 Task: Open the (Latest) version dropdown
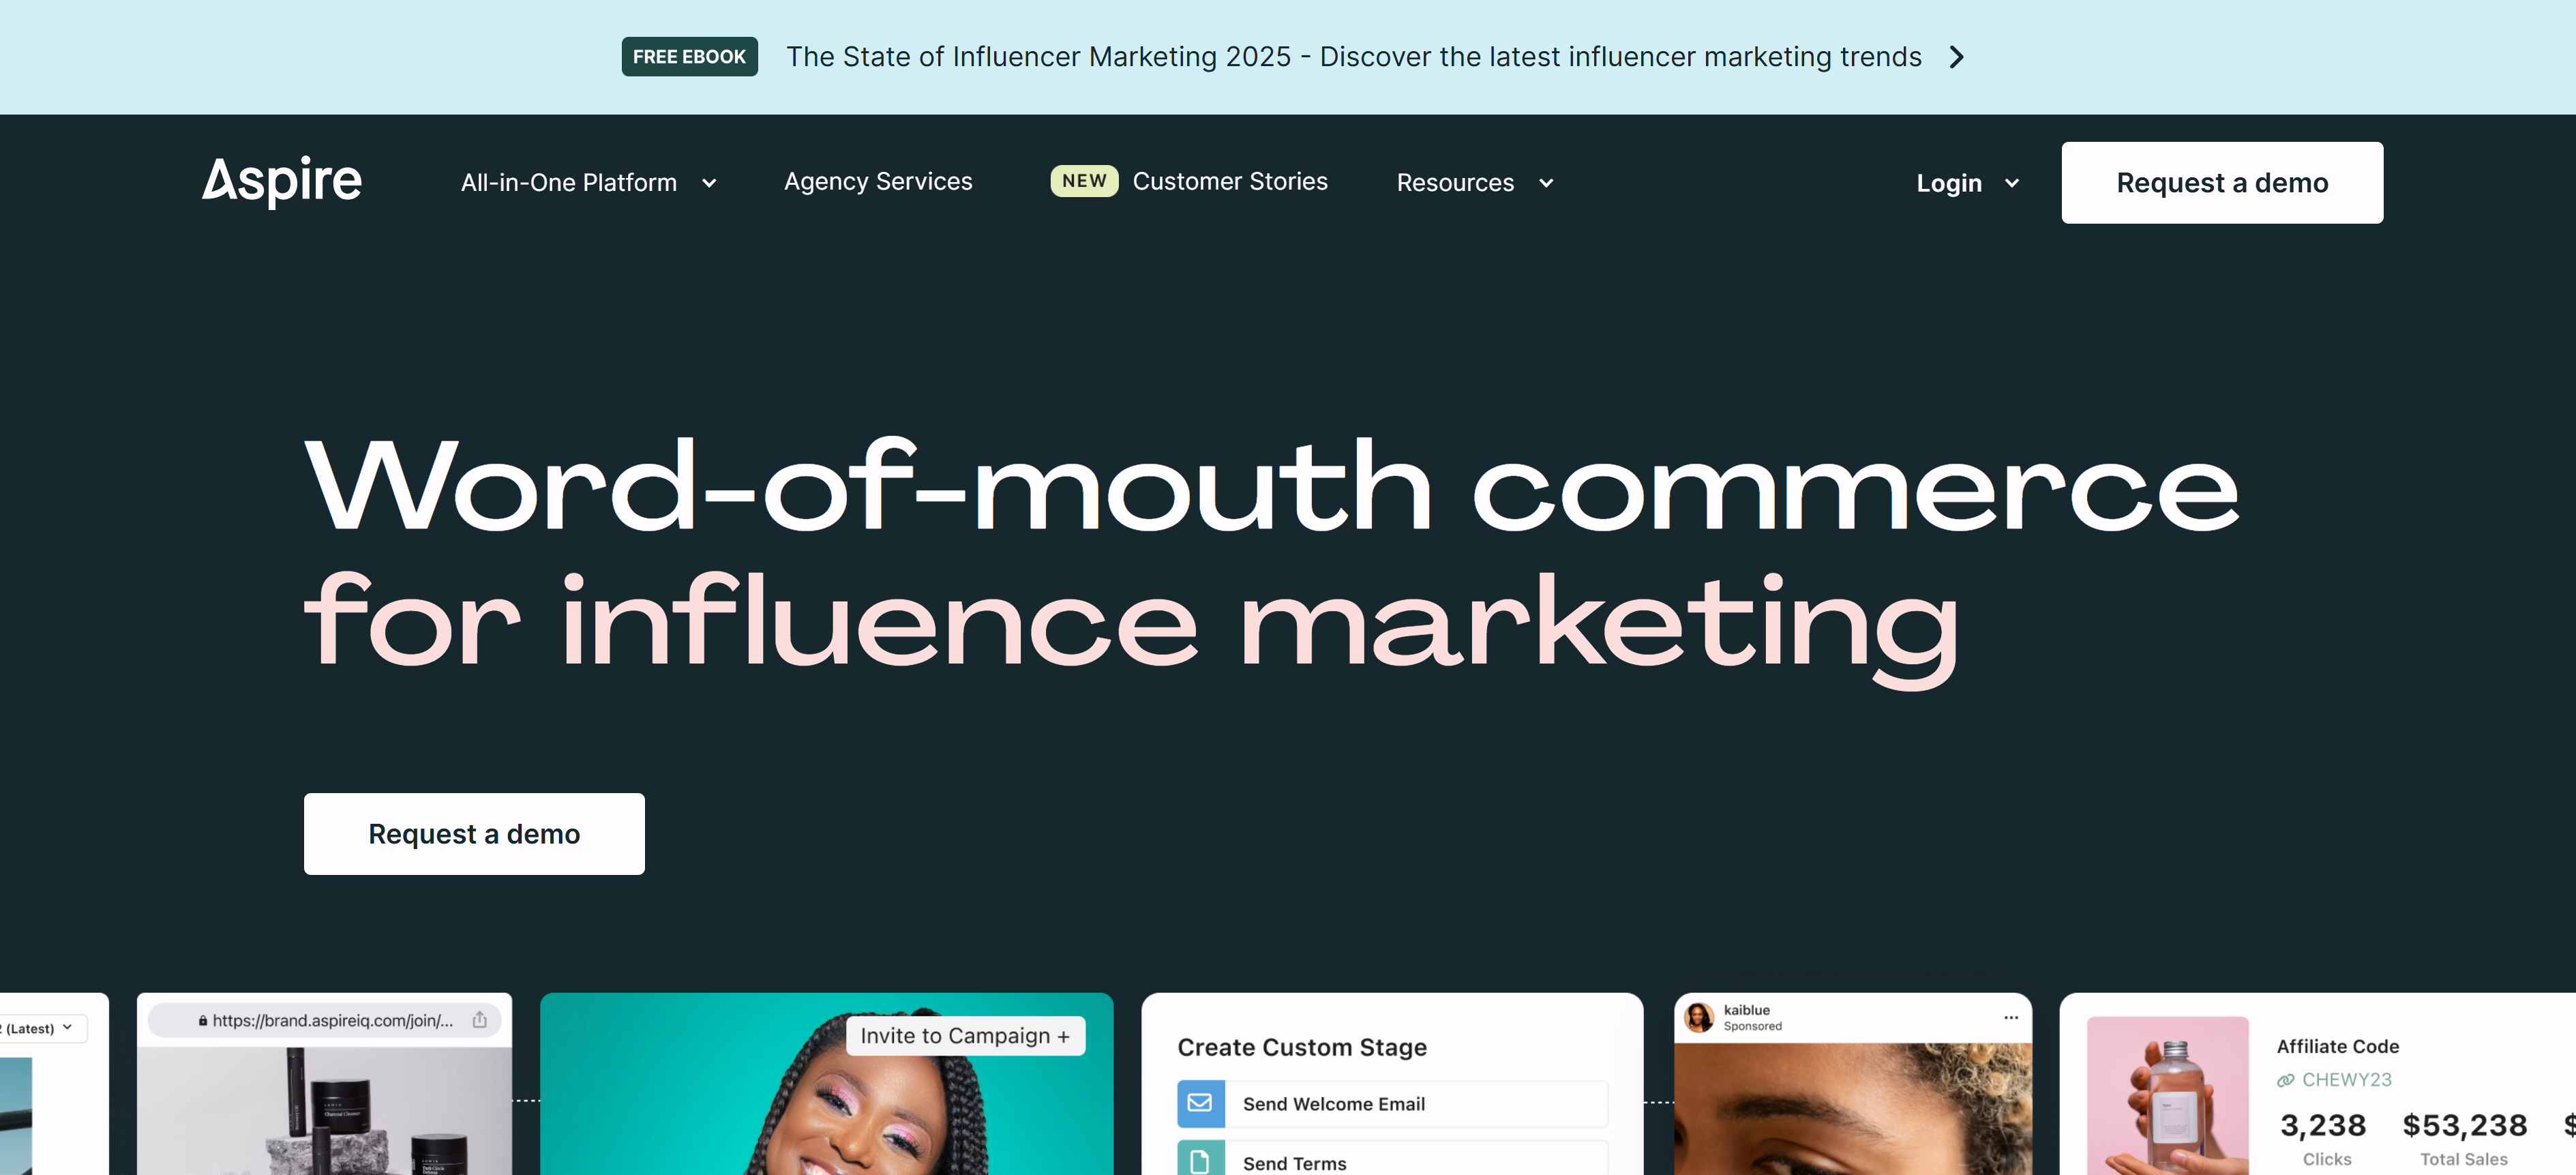[x=40, y=1028]
